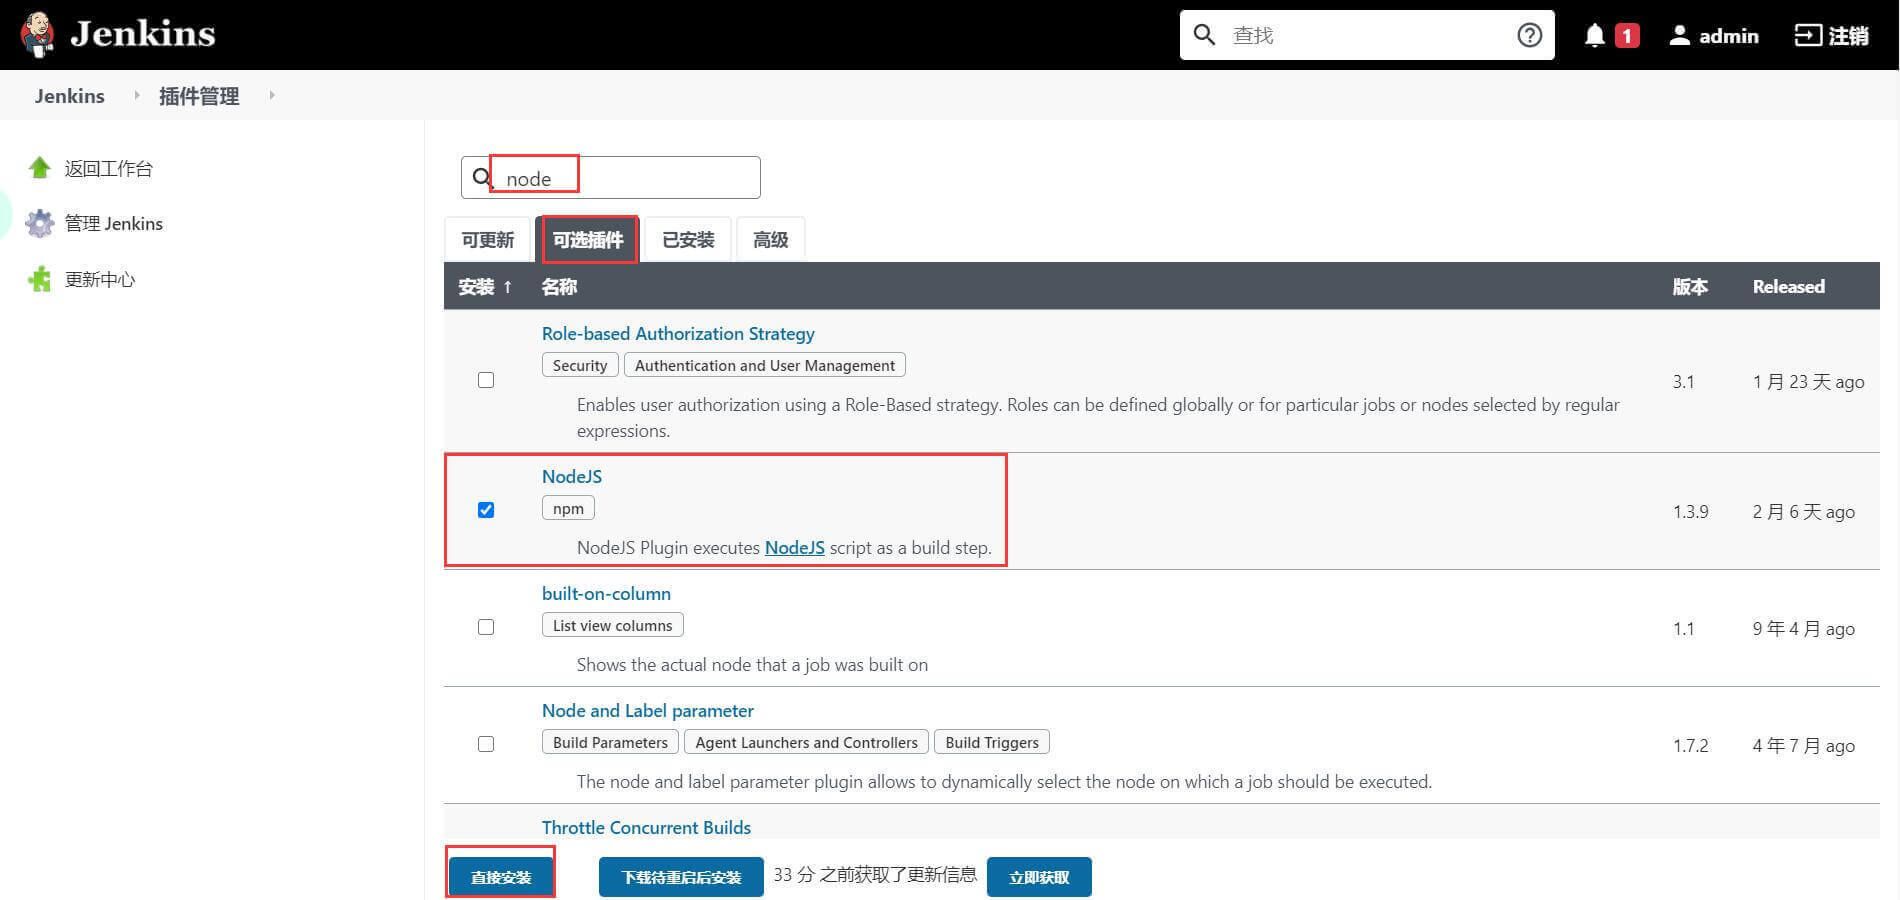
Task: Click the admin username link
Action: coord(1729,36)
